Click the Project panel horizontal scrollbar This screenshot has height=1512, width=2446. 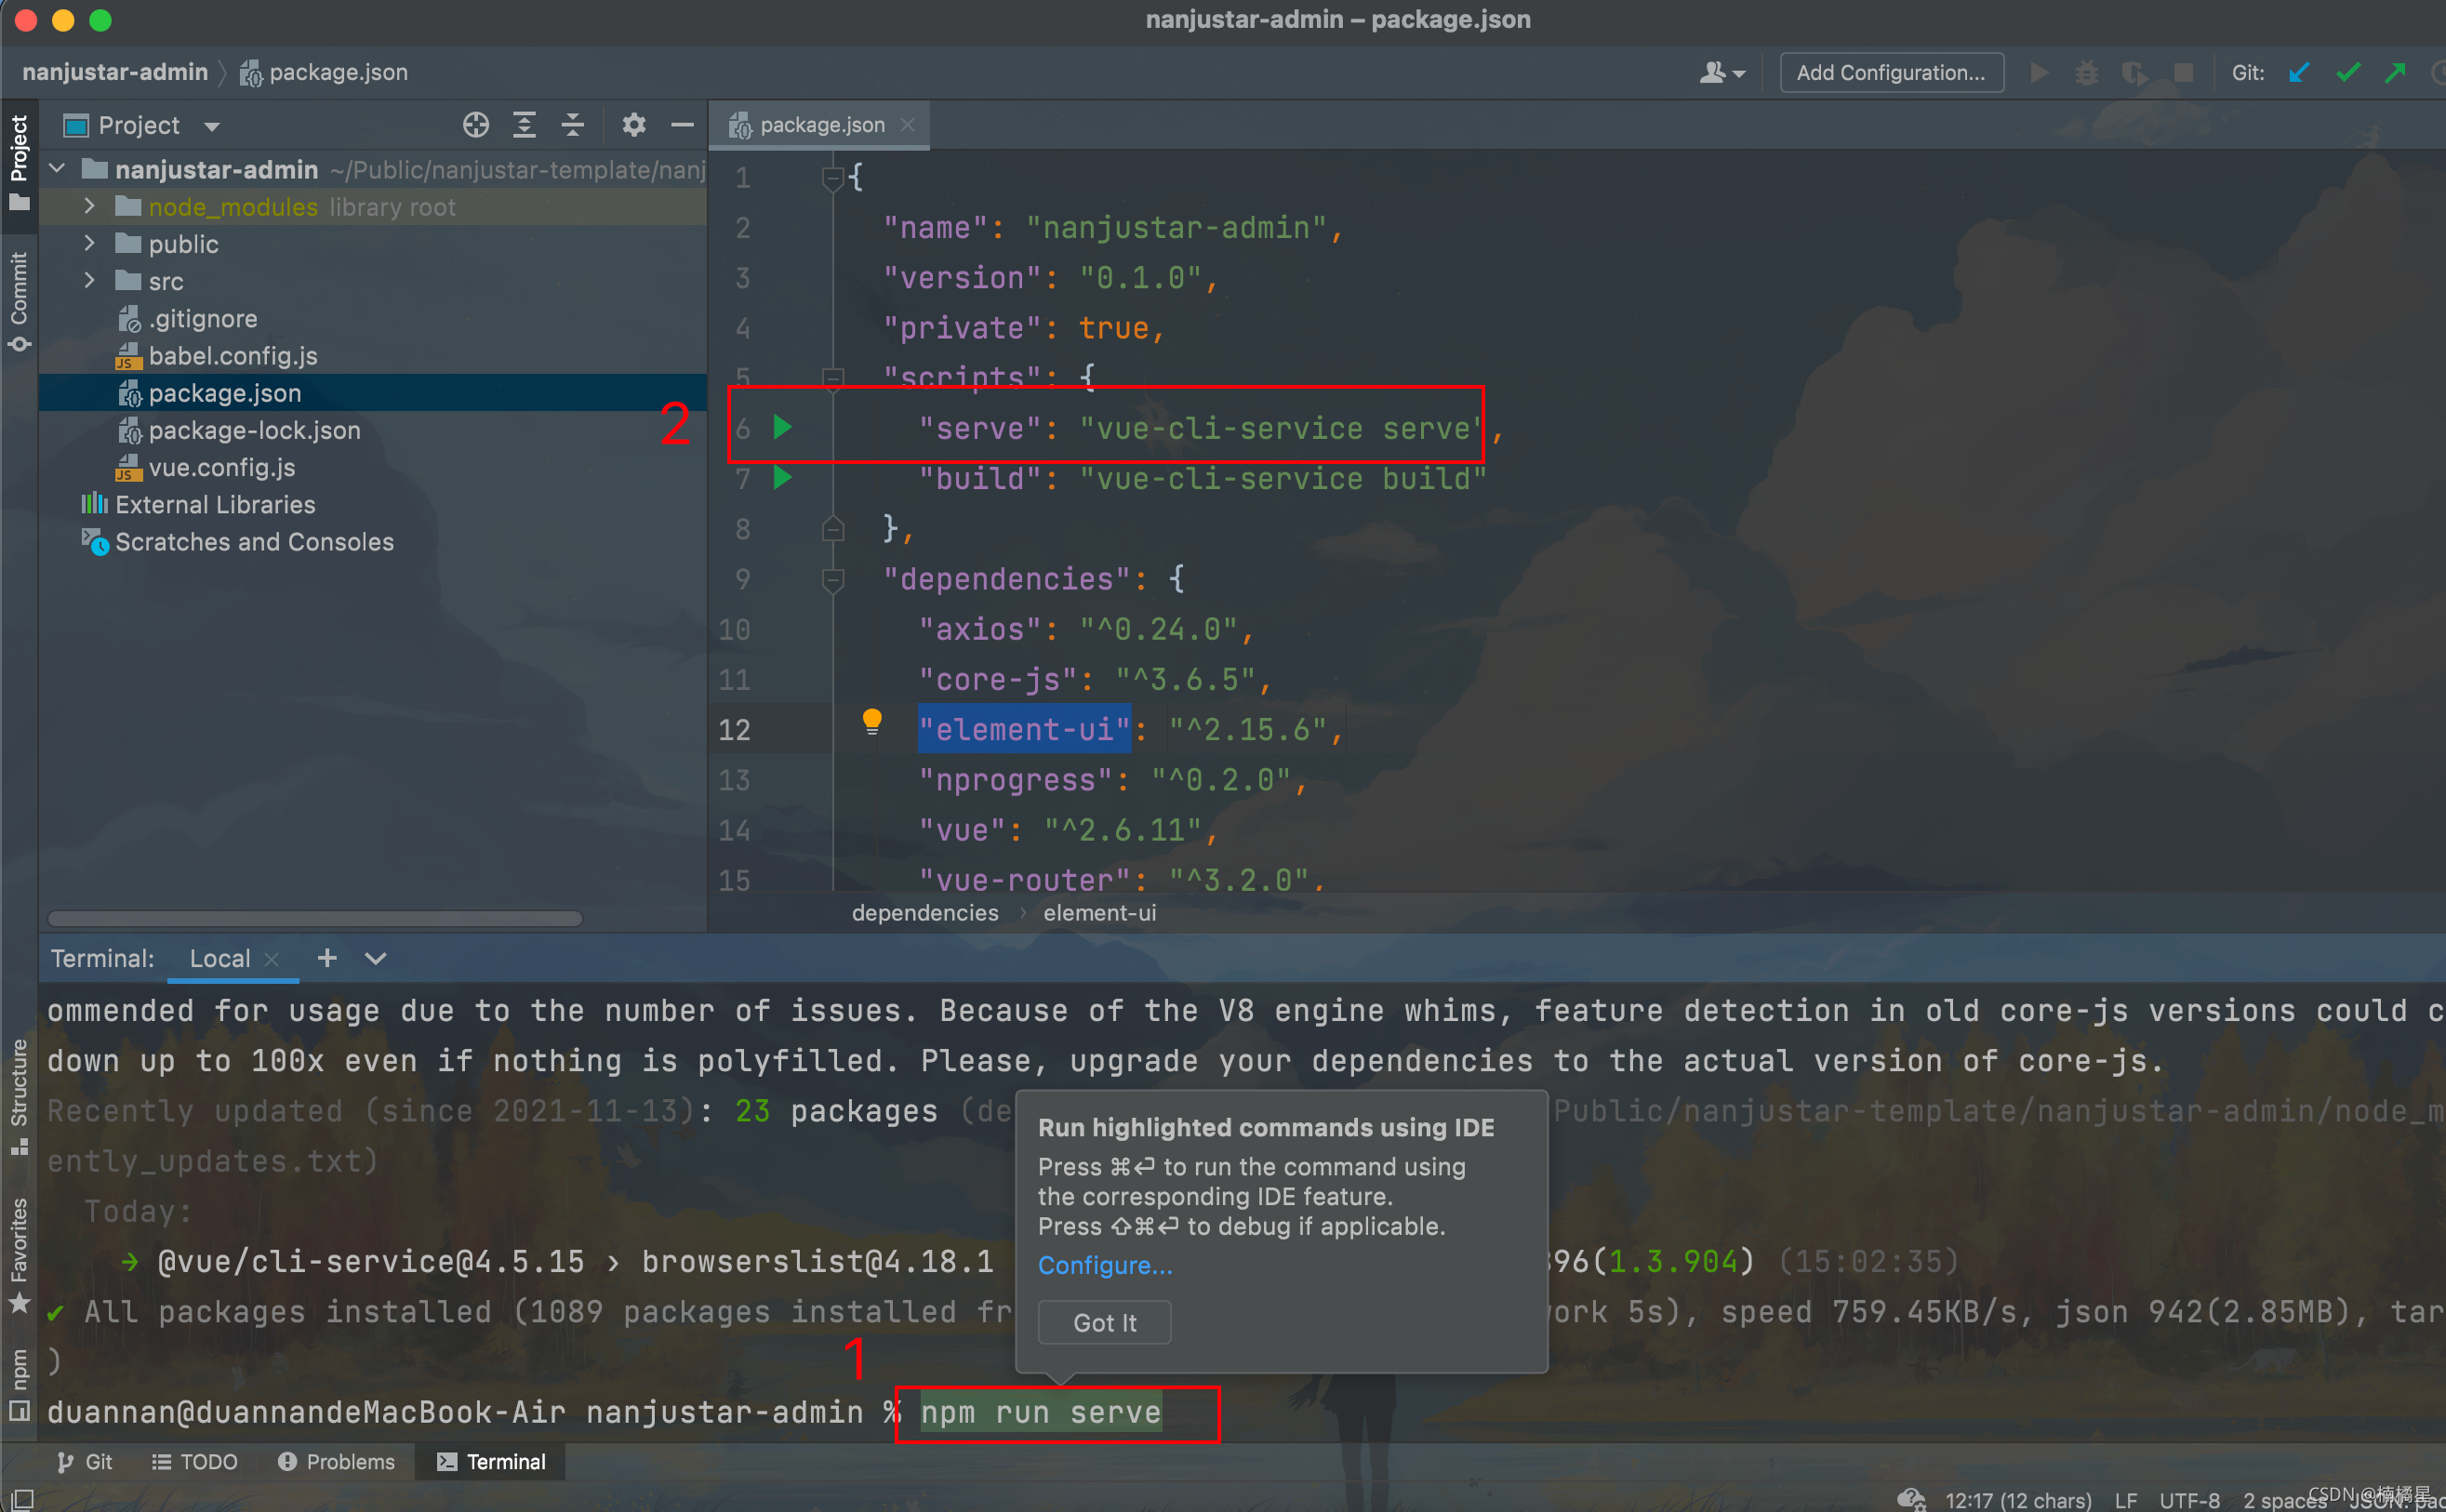[x=314, y=918]
